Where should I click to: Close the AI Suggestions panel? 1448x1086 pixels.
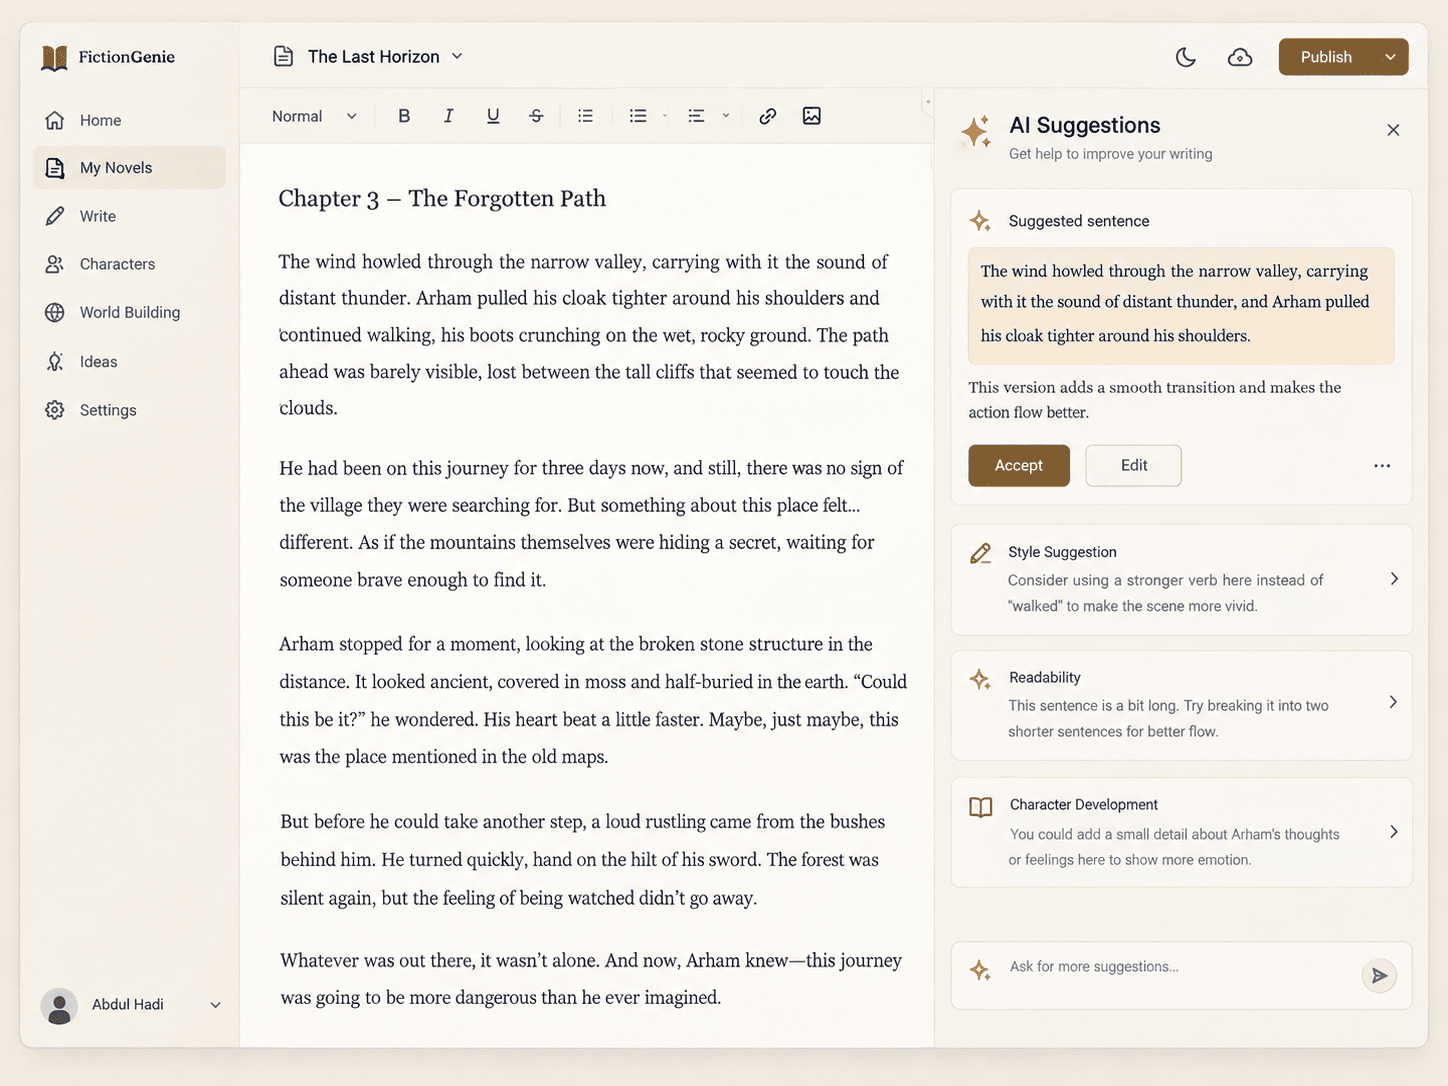tap(1393, 130)
